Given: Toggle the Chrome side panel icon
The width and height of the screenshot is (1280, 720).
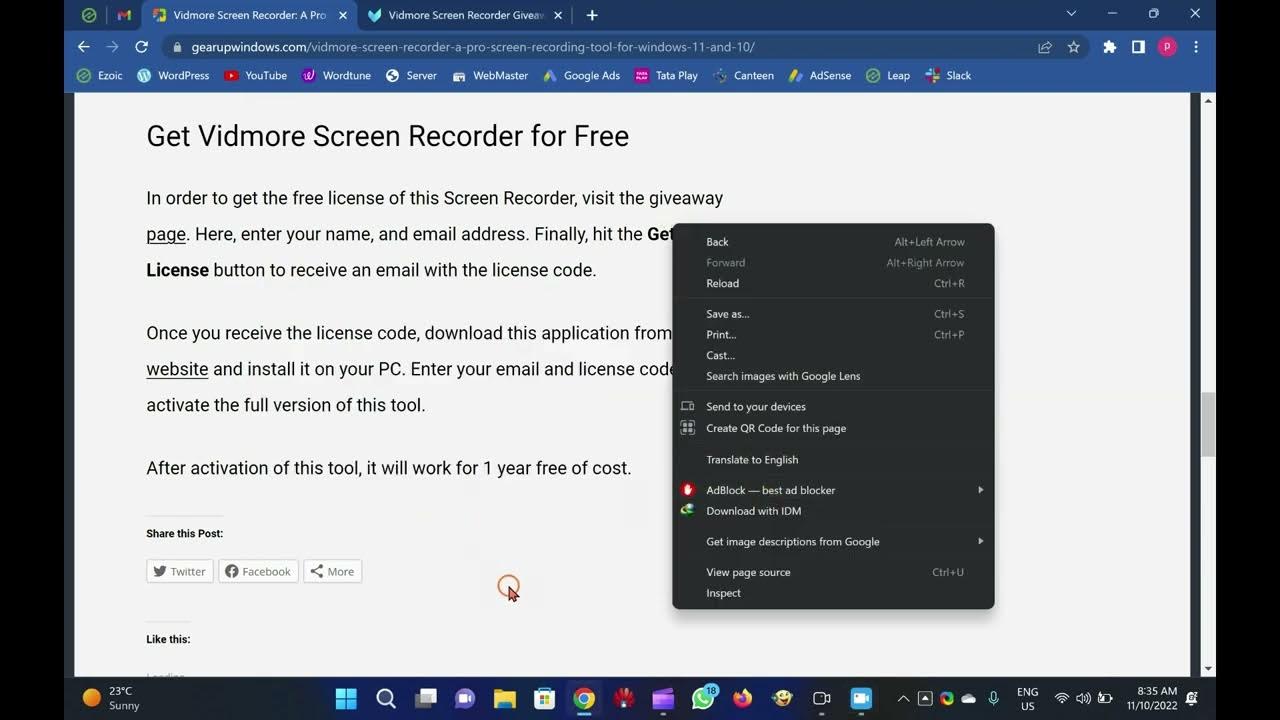Looking at the screenshot, I should (x=1138, y=47).
